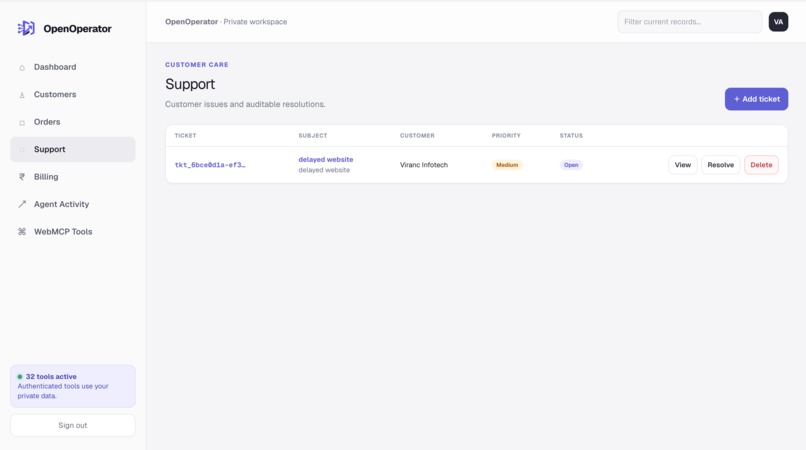Open the Orders page
Screen dimensions: 806x450
72,122
